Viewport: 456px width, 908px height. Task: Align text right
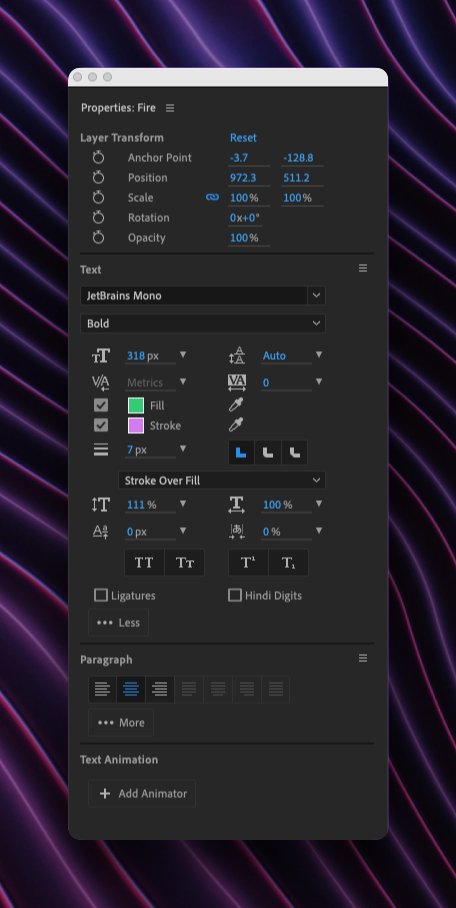click(x=160, y=689)
